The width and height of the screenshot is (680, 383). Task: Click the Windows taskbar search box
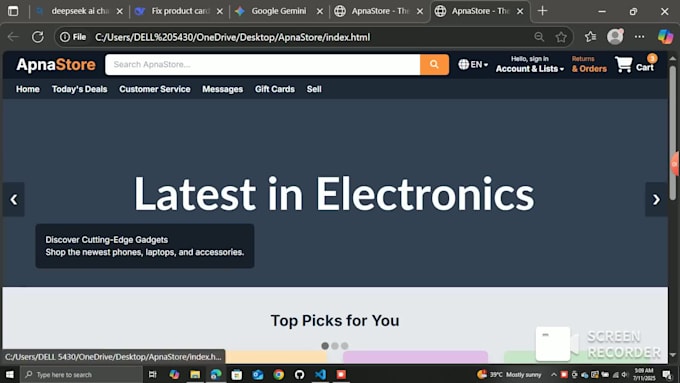(82, 374)
